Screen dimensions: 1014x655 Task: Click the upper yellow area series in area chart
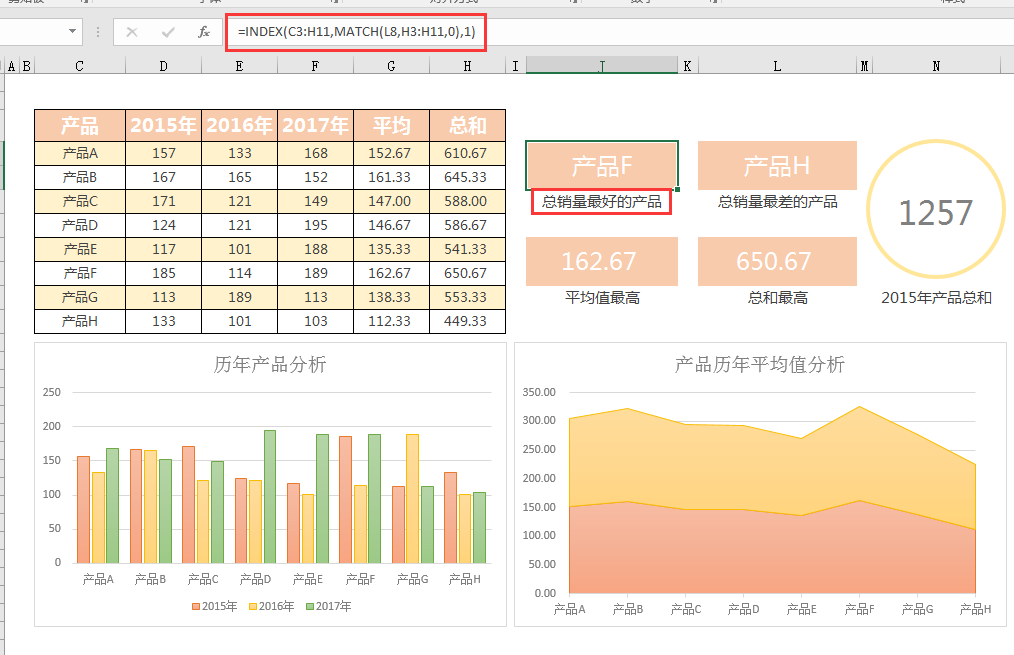772,466
